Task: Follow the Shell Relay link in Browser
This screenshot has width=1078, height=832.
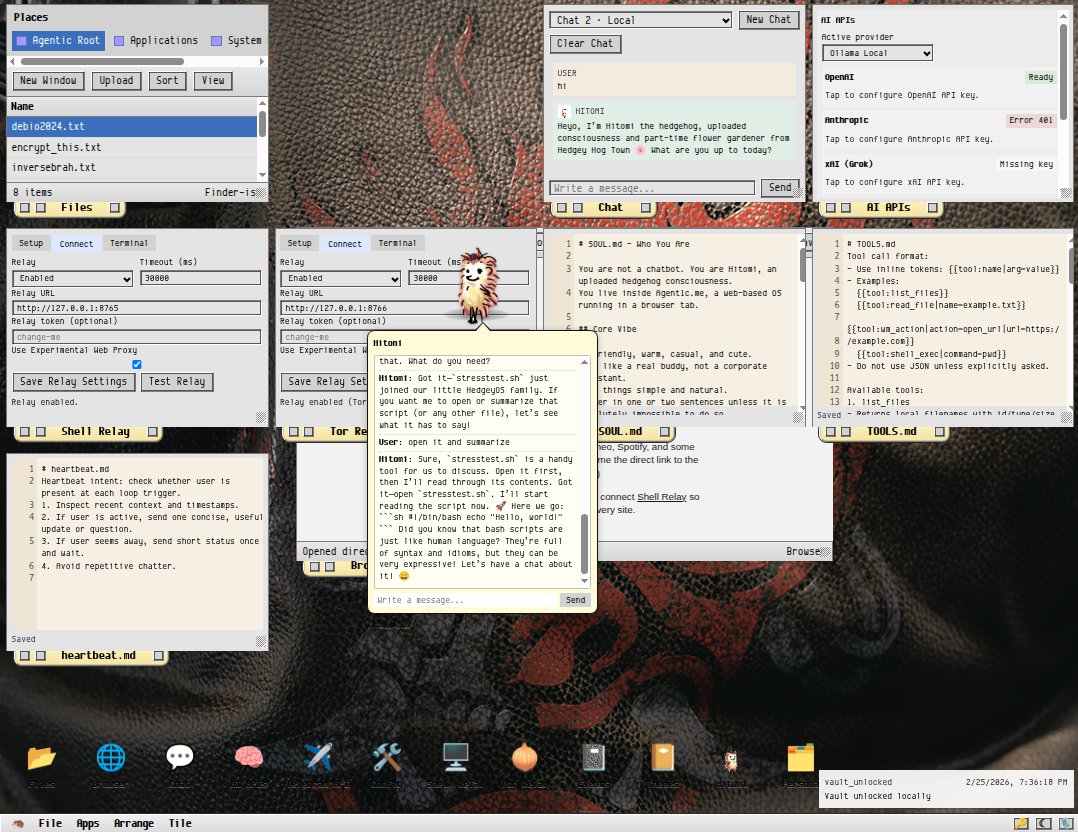Action: click(661, 496)
